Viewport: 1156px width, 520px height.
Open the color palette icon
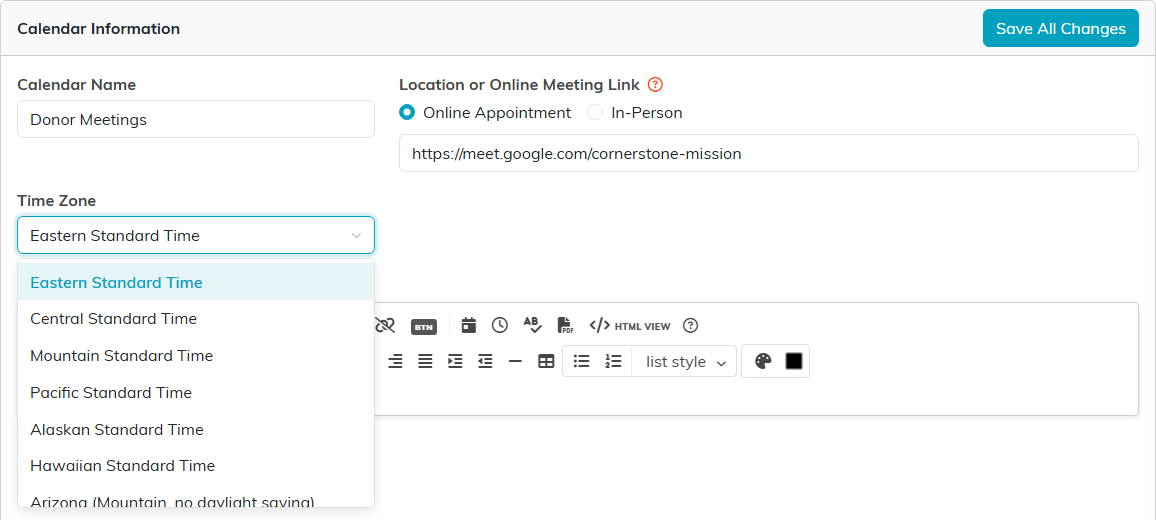coord(763,361)
